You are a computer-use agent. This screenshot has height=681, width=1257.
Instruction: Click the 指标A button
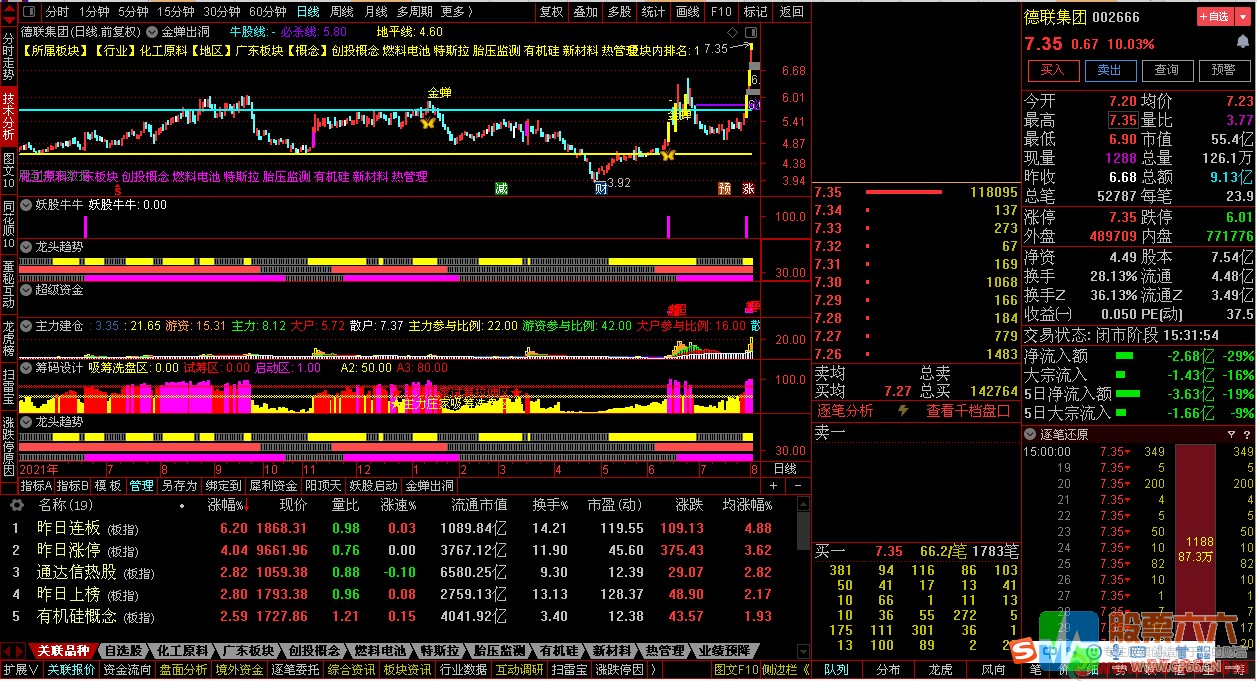click(37, 485)
